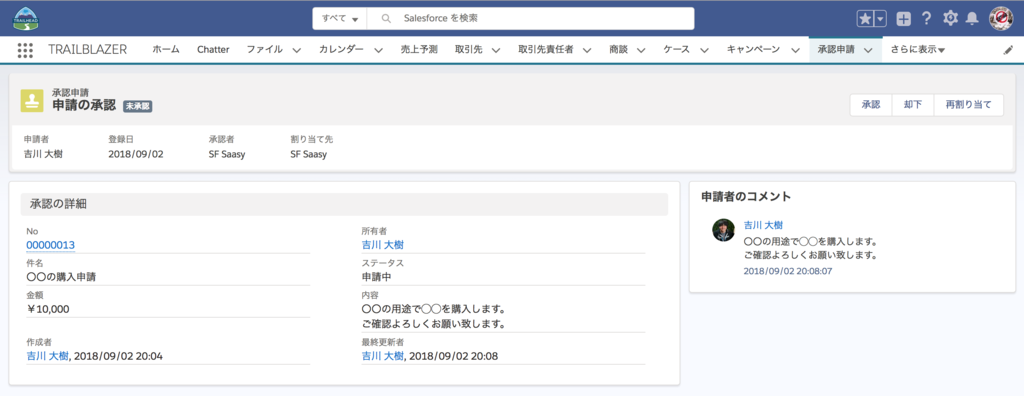Screen dimensions: 1024x396
Task: Open 所有者 吉川 大樹 link
Action: [x=383, y=245]
